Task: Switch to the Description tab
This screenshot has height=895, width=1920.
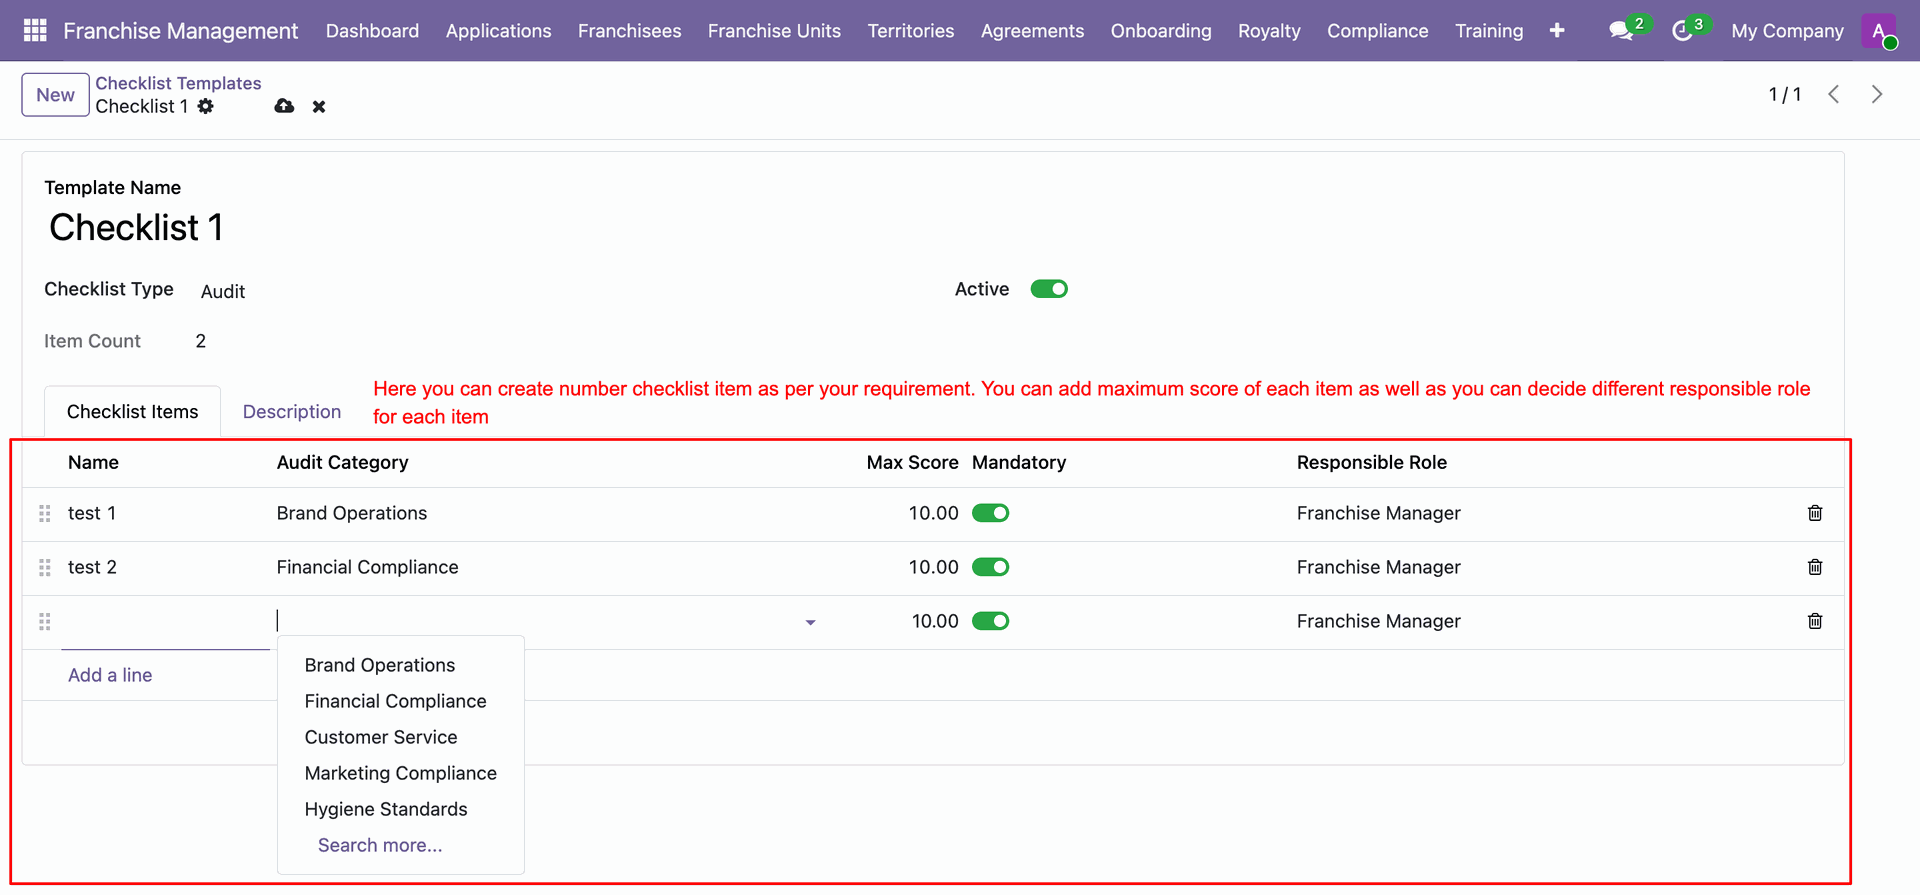Action: pyautogui.click(x=292, y=412)
